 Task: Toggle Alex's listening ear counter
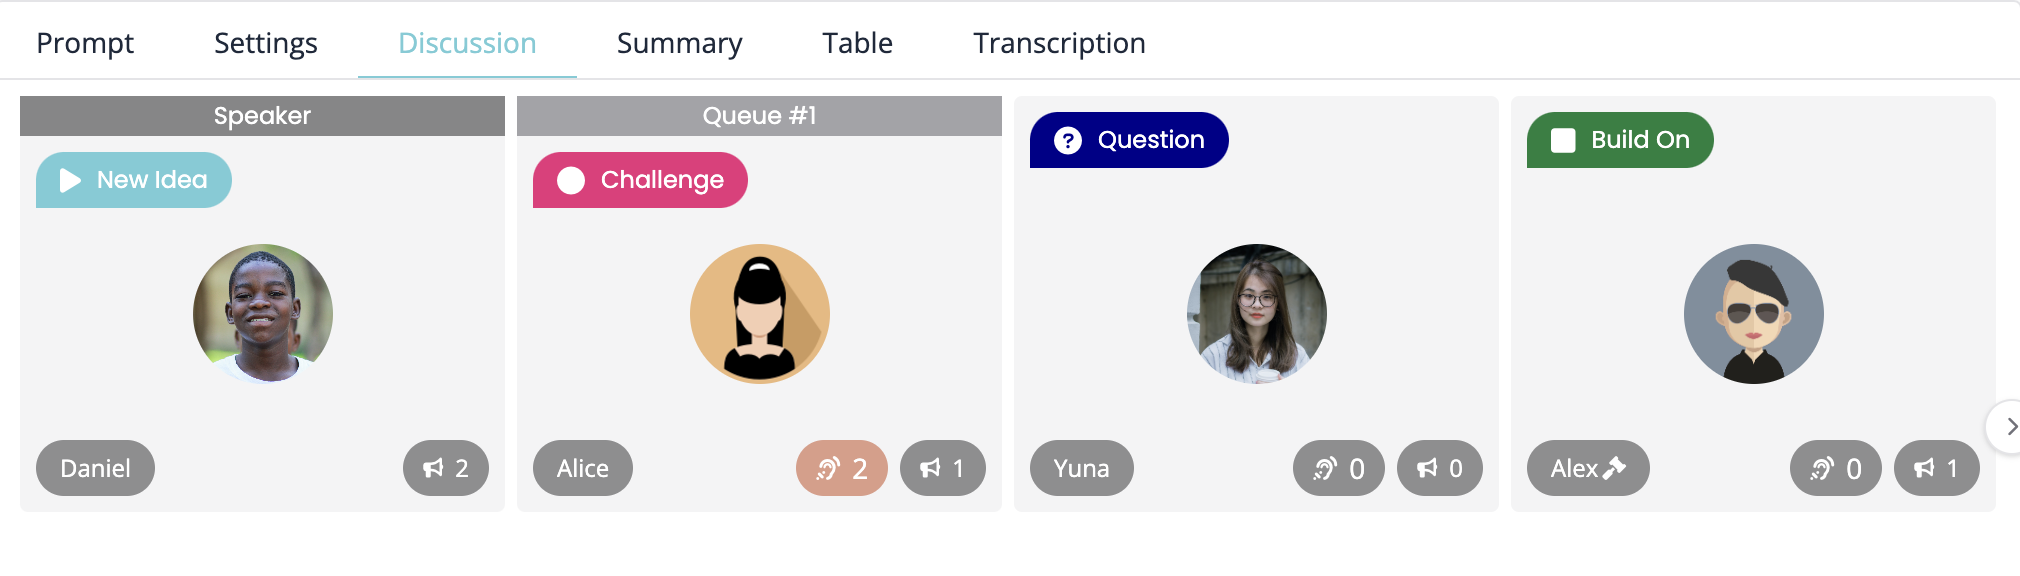click(1835, 468)
